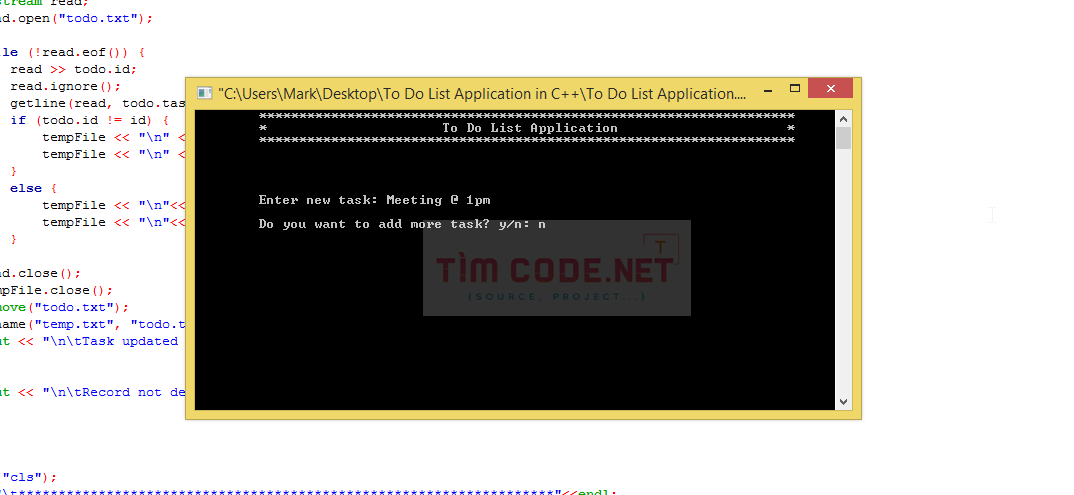Click the 'To Do List Application' console header
Viewport: 1074px width, 495px height.
(x=529, y=128)
